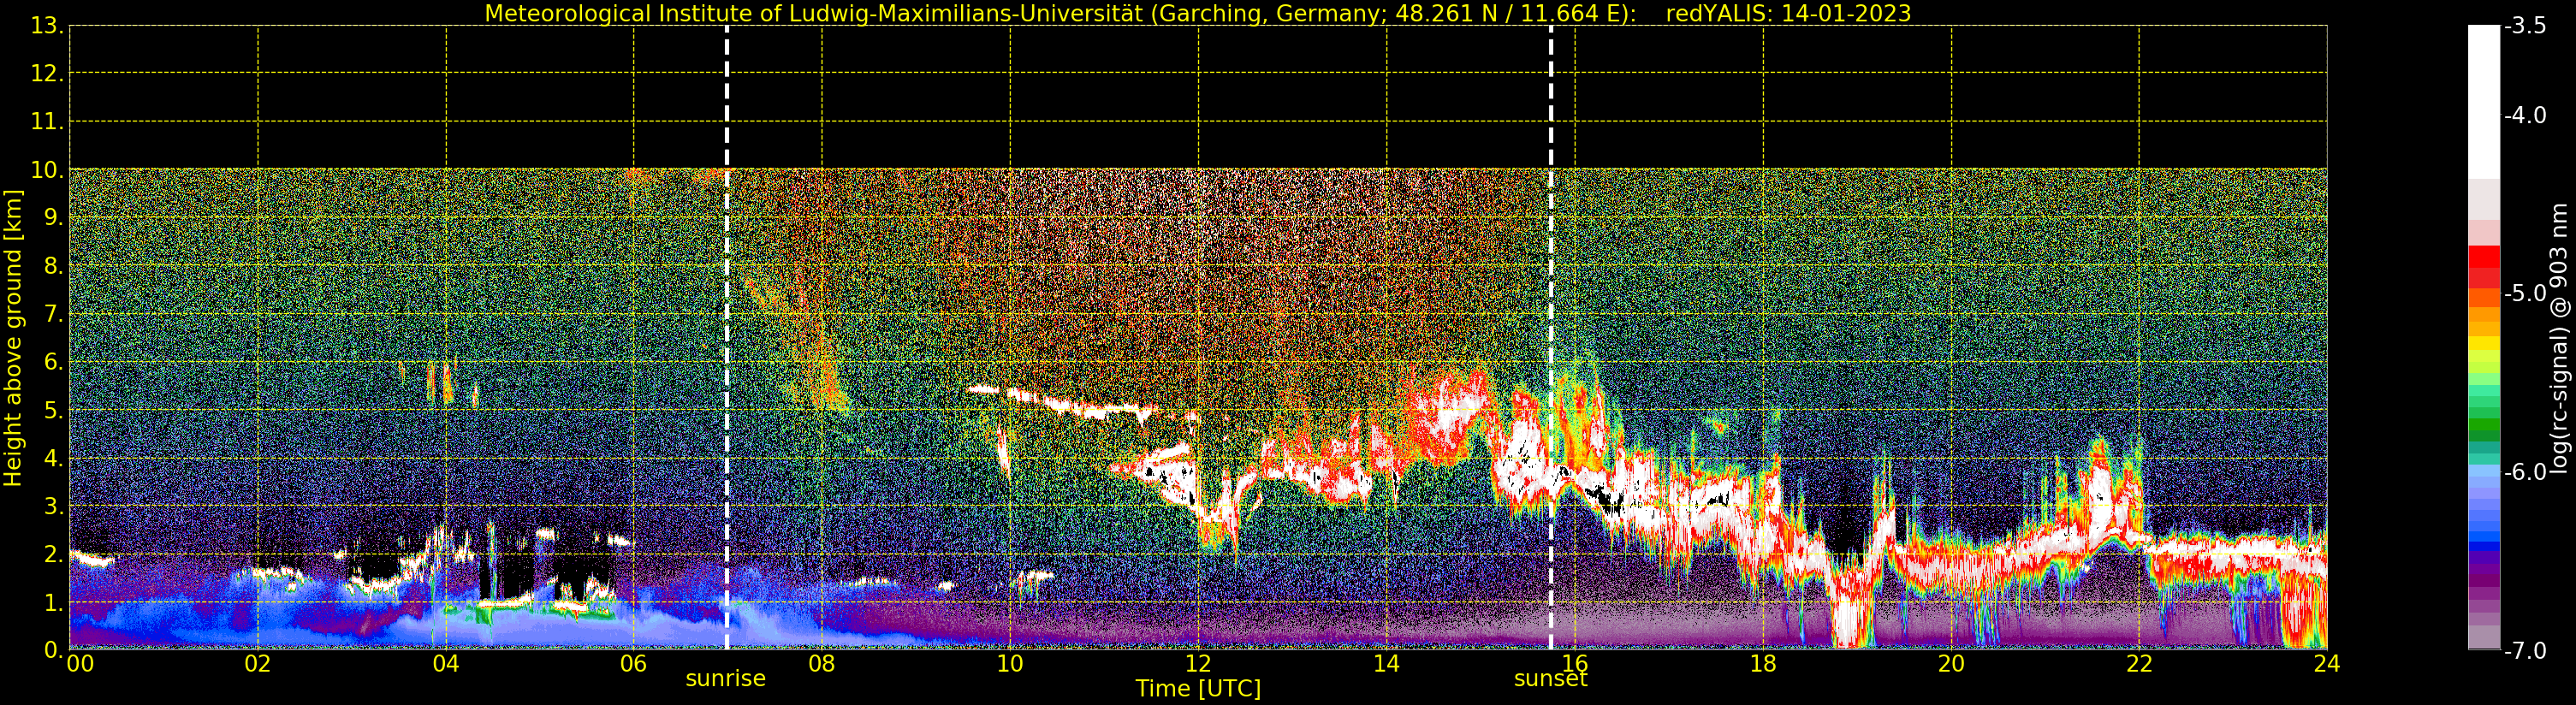Click the '-5.0' colorbar tick label
Image resolution: width=2576 pixels, height=705 pixels.
tap(2525, 293)
